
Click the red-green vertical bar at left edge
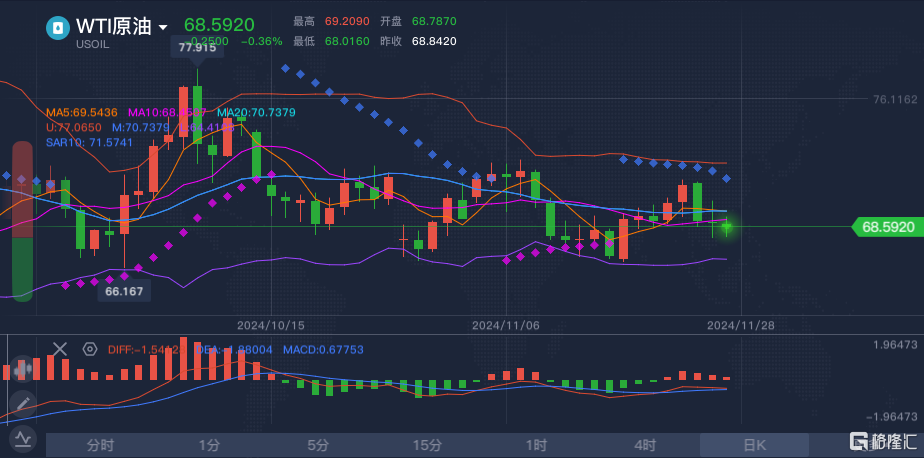23,222
